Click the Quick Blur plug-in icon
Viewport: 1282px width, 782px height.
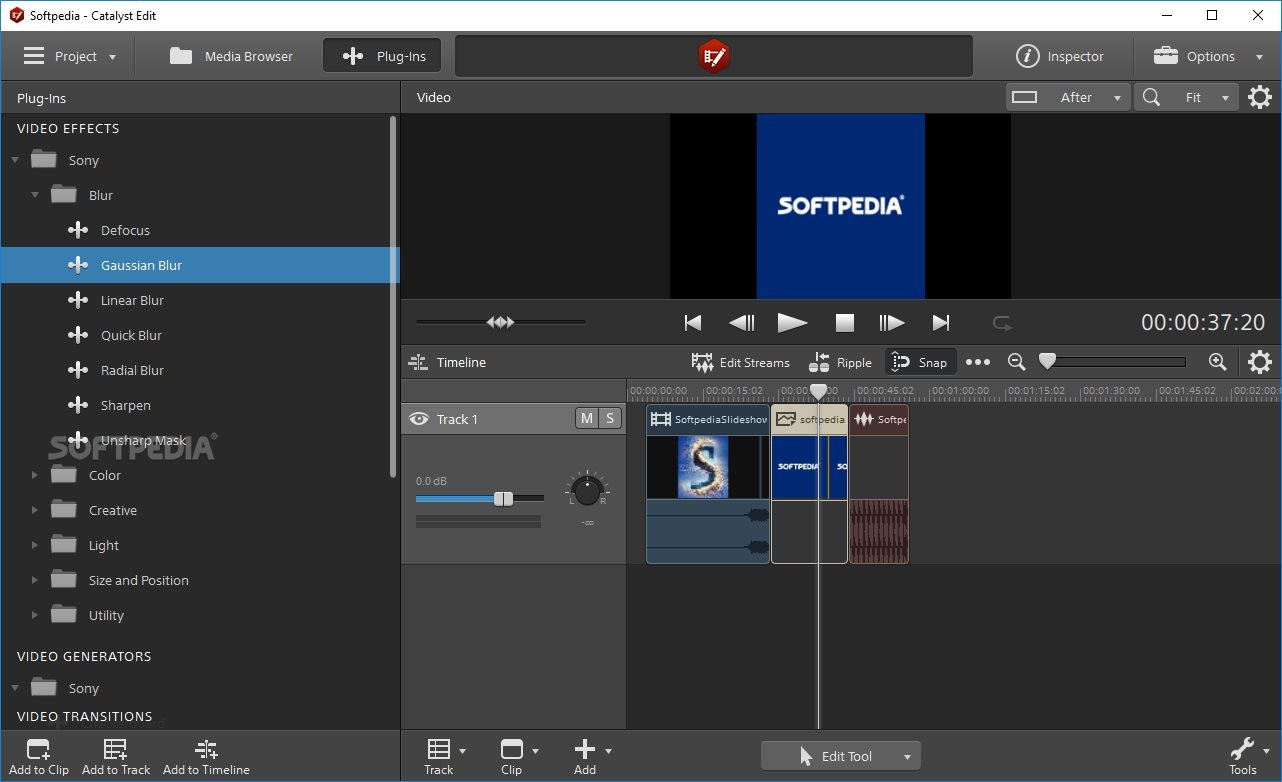78,335
